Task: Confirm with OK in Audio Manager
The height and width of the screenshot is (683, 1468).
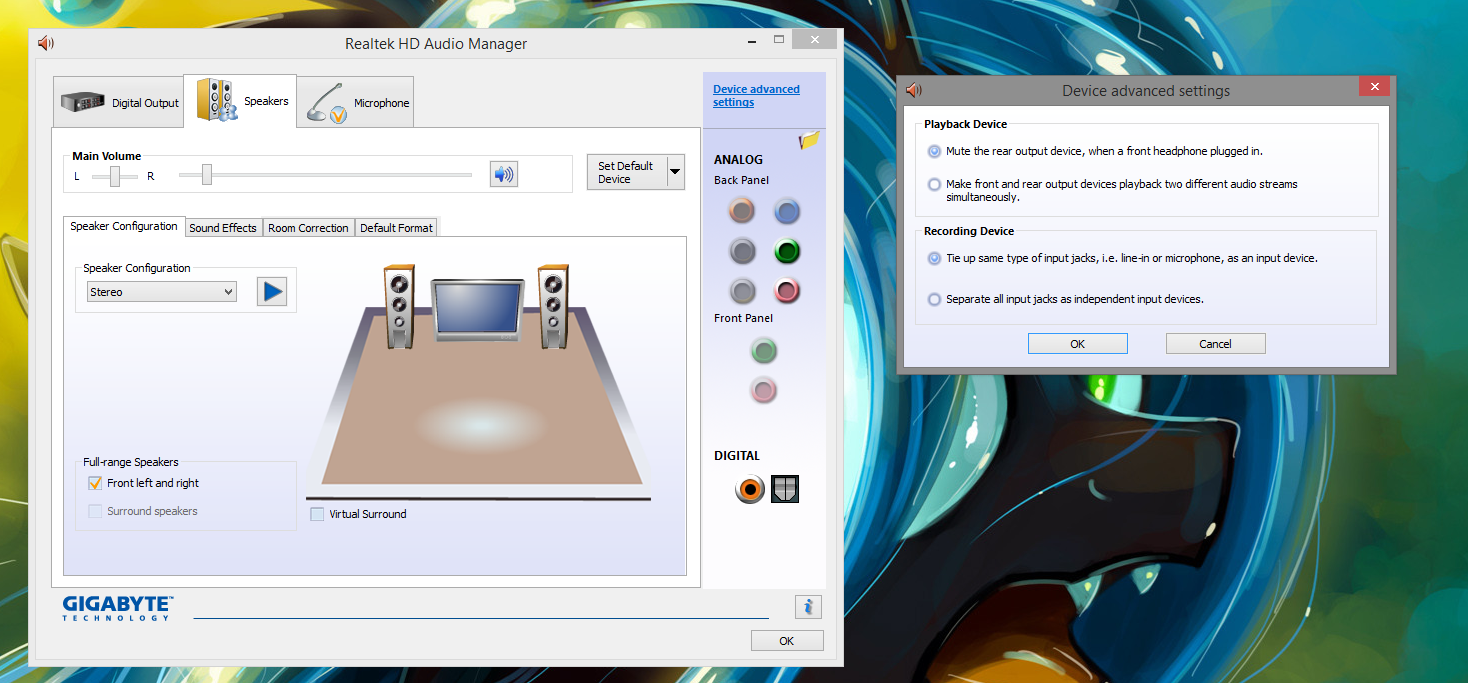Action: point(787,641)
